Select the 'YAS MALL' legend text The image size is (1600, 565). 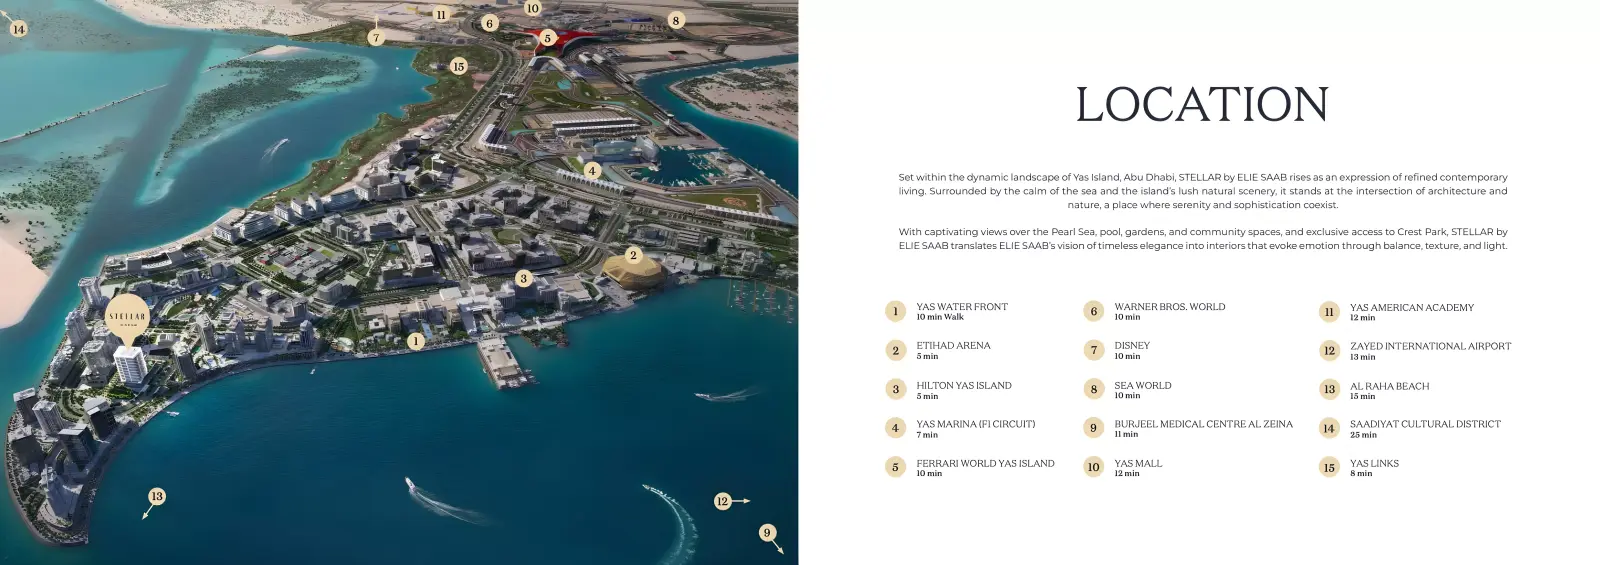(x=1138, y=463)
